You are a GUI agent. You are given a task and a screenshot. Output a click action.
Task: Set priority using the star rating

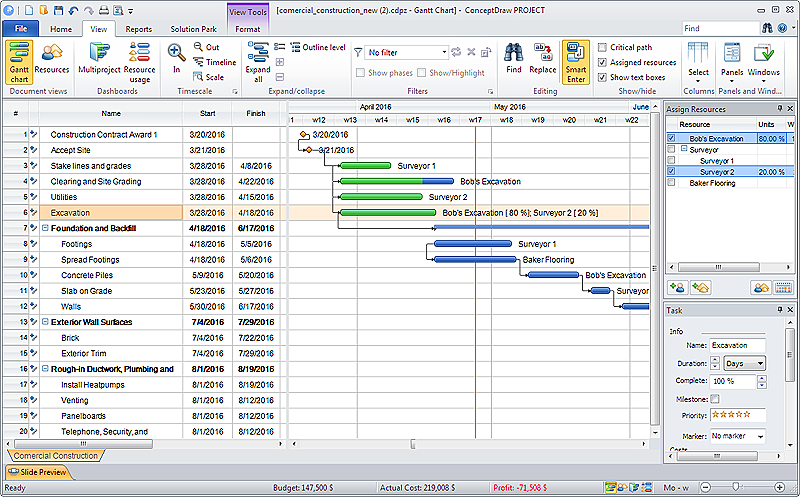tap(737, 415)
